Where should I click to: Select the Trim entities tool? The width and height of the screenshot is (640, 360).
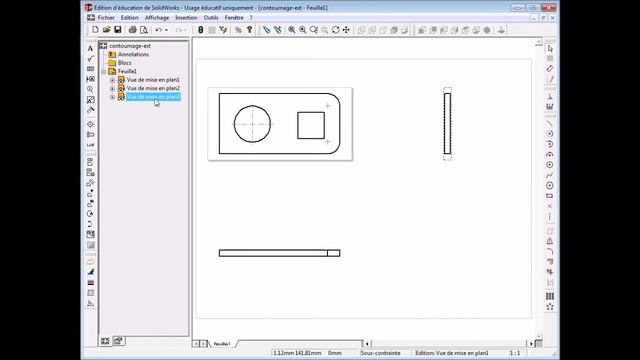[x=550, y=272]
